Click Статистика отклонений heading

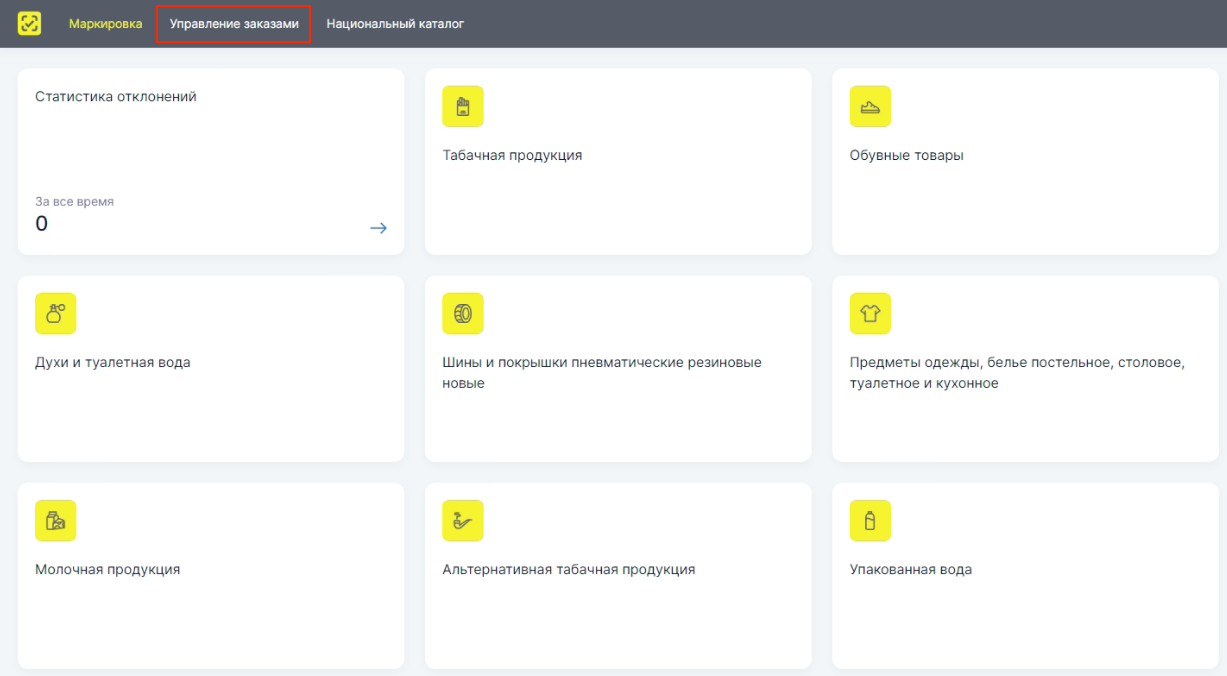(x=116, y=97)
